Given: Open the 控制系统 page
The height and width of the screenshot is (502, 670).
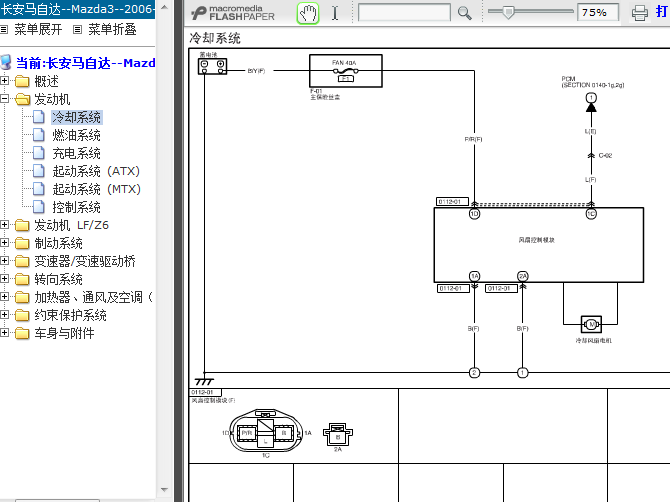Looking at the screenshot, I should 76,207.
